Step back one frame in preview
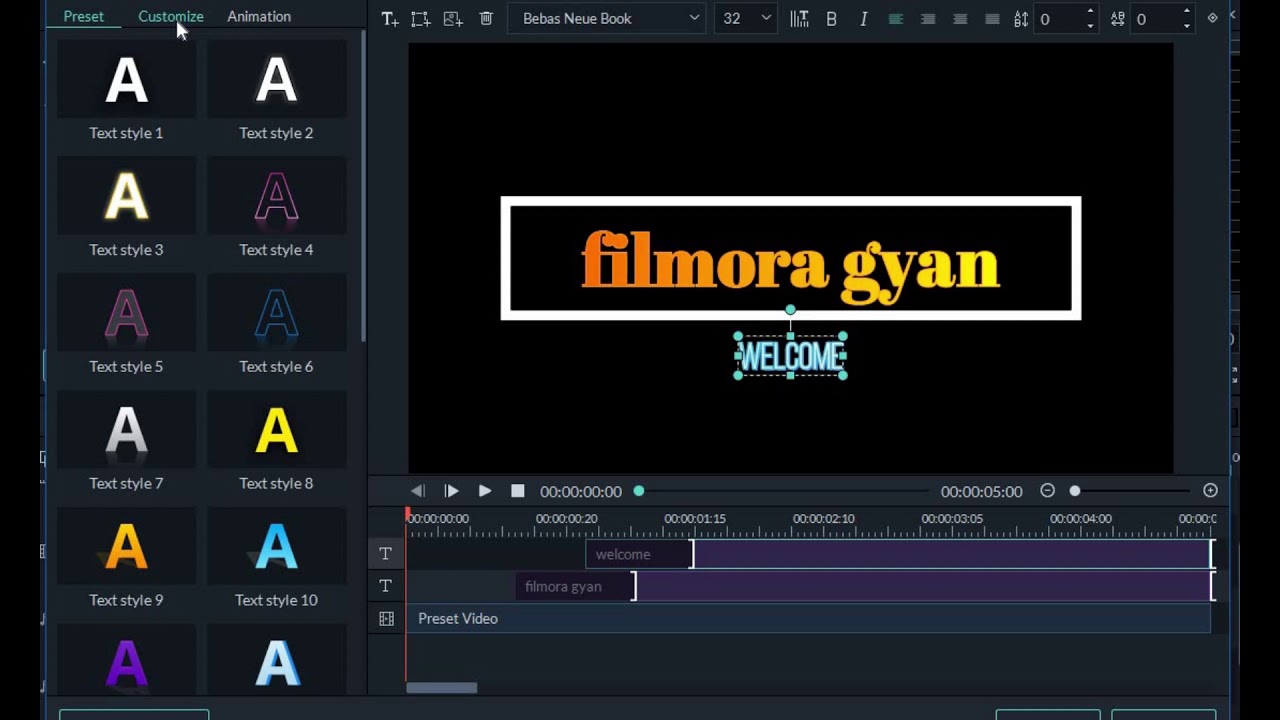The height and width of the screenshot is (720, 1280). pyautogui.click(x=418, y=491)
